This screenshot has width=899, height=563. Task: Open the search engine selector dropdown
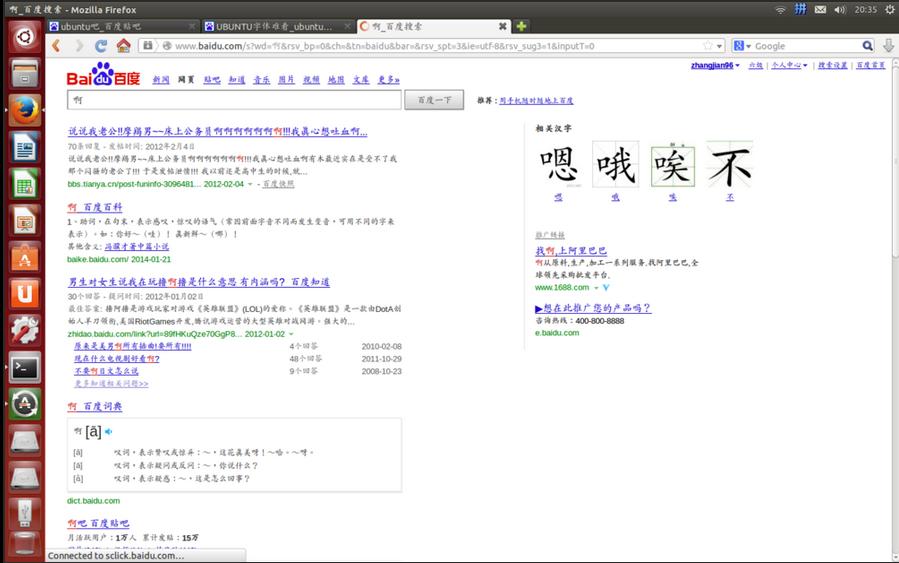coord(742,46)
